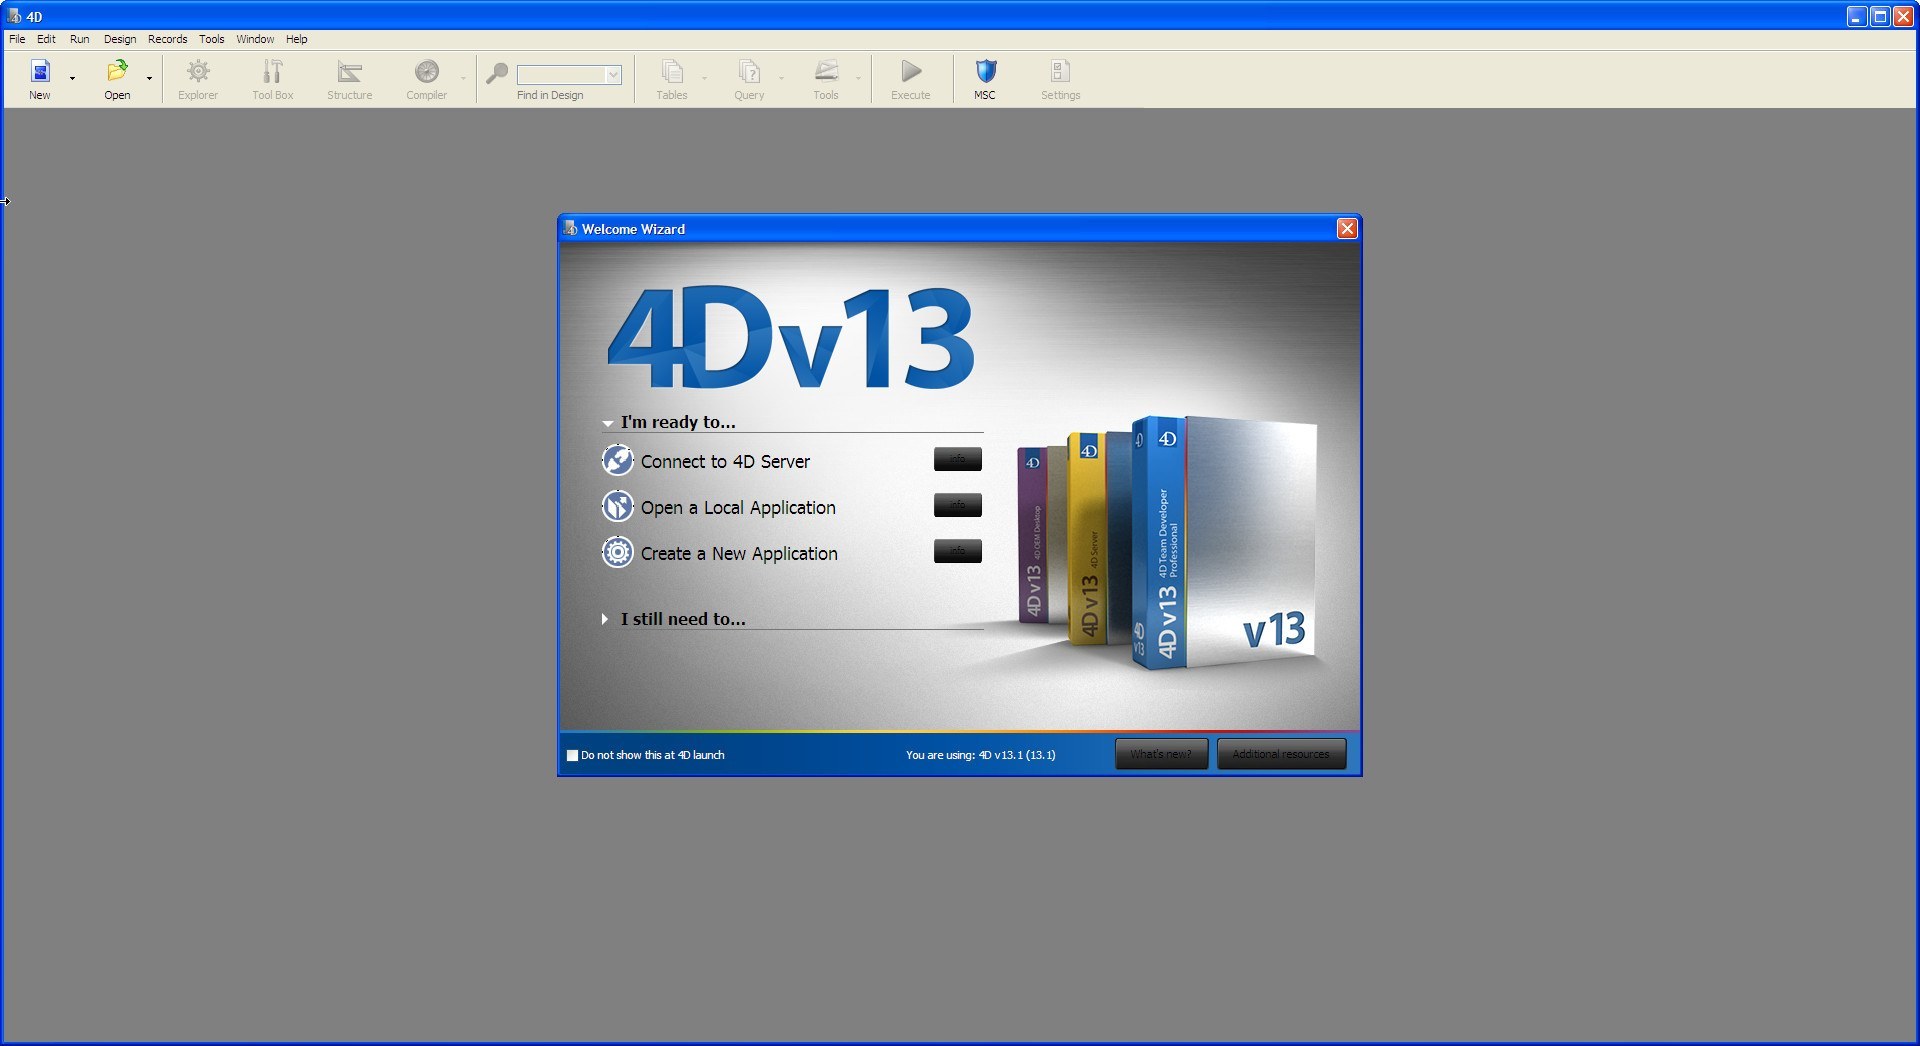
Task: Open the Help menu
Action: click(297, 39)
